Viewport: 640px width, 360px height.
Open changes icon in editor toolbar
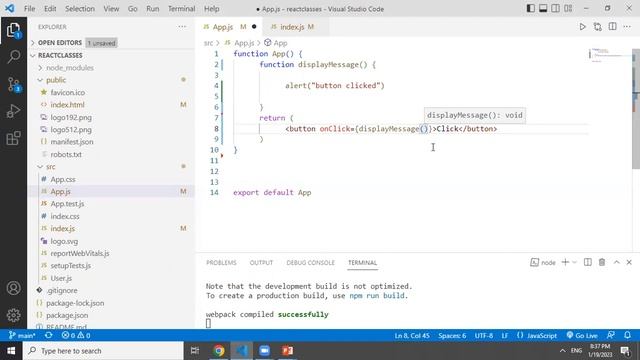point(598,27)
